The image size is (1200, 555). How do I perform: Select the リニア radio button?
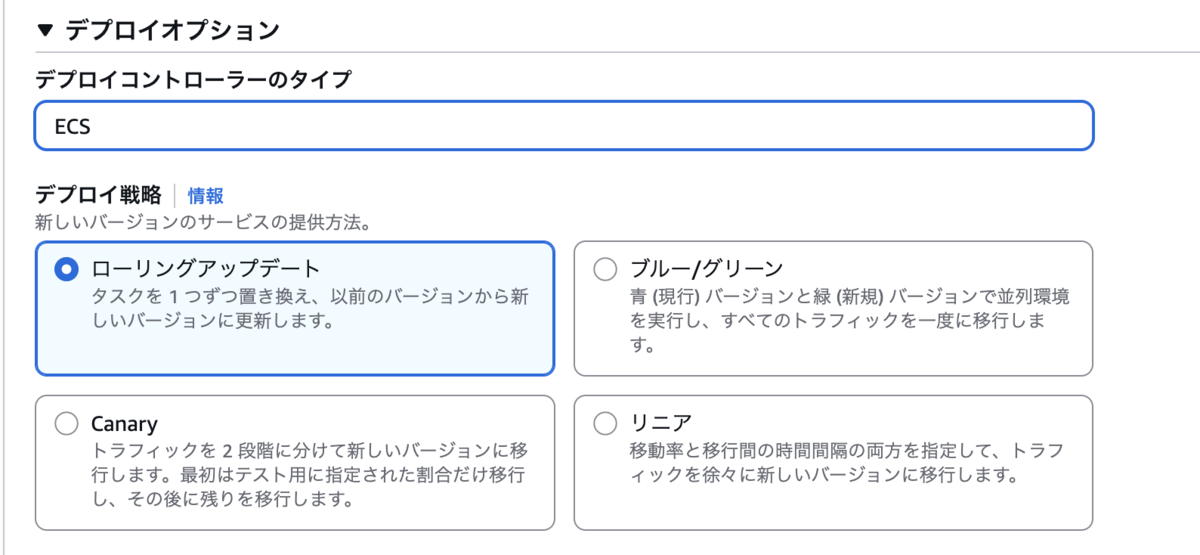pos(605,424)
